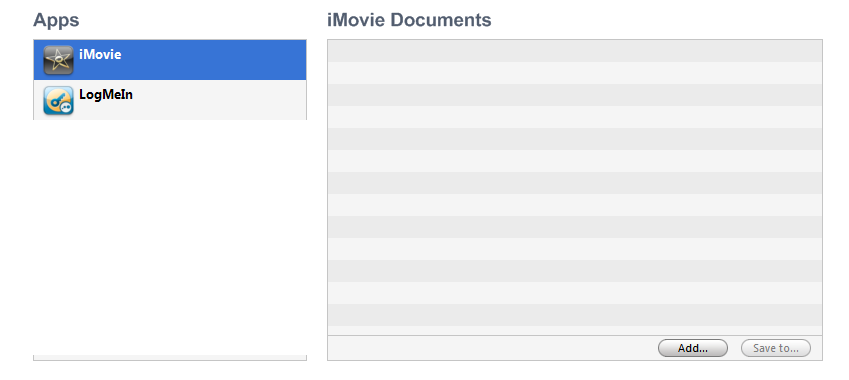Click the bottom border strip of the Apps list

[x=169, y=358]
